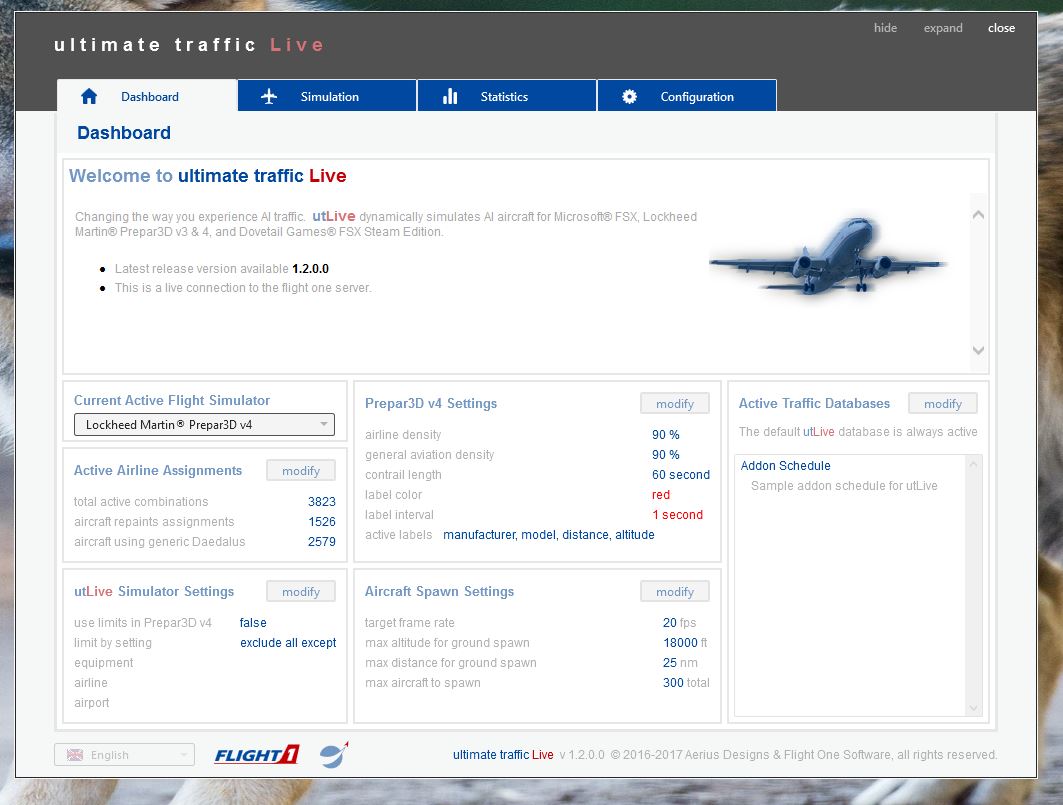Open the Current Active Flight Simulator dropdown

[204, 425]
